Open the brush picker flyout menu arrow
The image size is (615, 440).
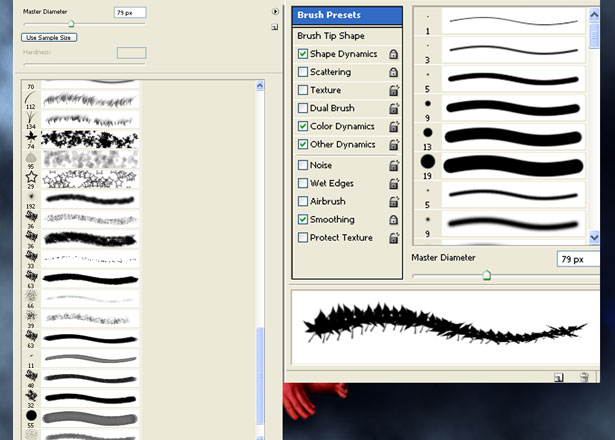point(275,12)
